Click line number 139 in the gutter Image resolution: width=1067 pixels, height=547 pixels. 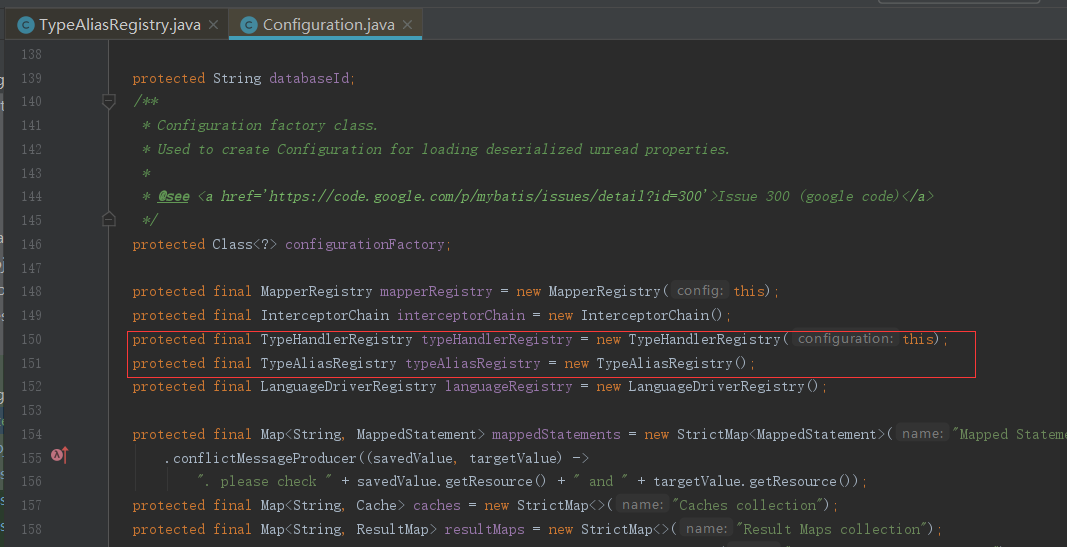click(x=31, y=78)
